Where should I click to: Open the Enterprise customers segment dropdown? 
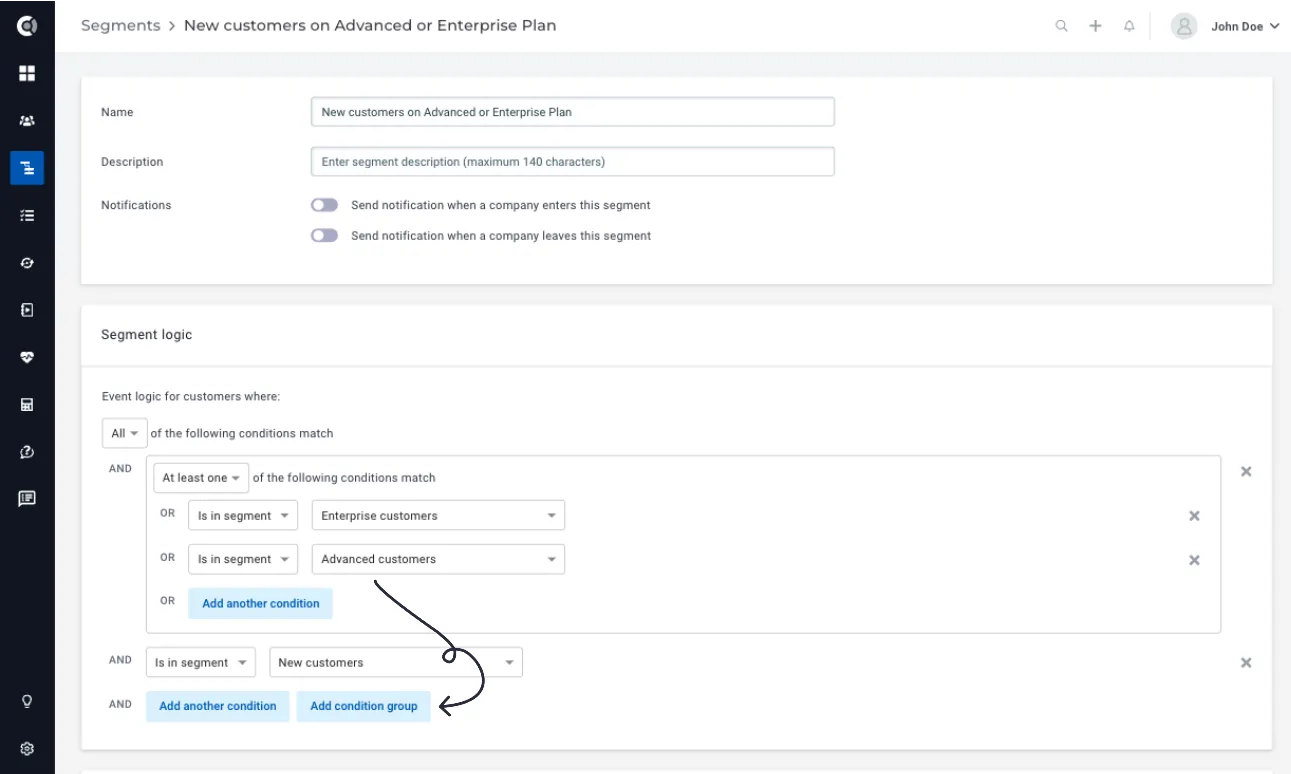438,516
